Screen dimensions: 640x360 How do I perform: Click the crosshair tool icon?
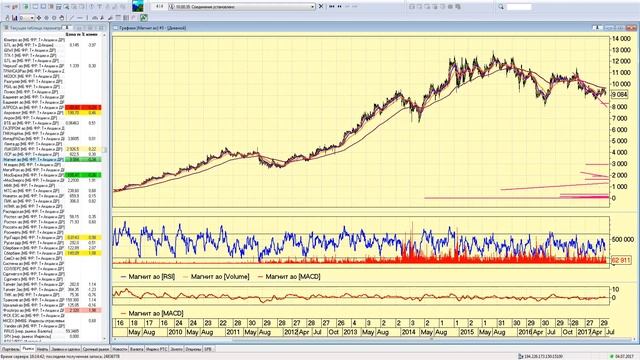tap(39, 18)
